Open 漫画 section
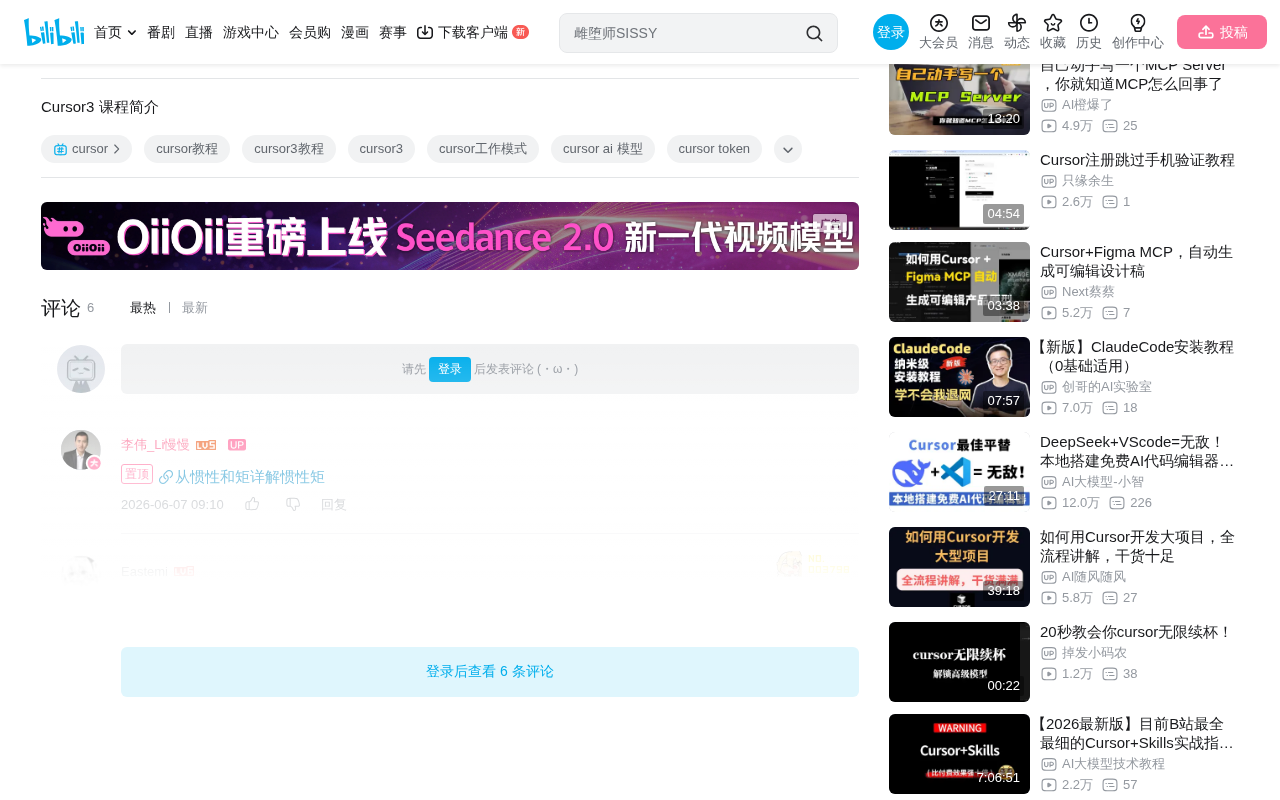Image resolution: width=1280 pixels, height=800 pixels. (355, 33)
